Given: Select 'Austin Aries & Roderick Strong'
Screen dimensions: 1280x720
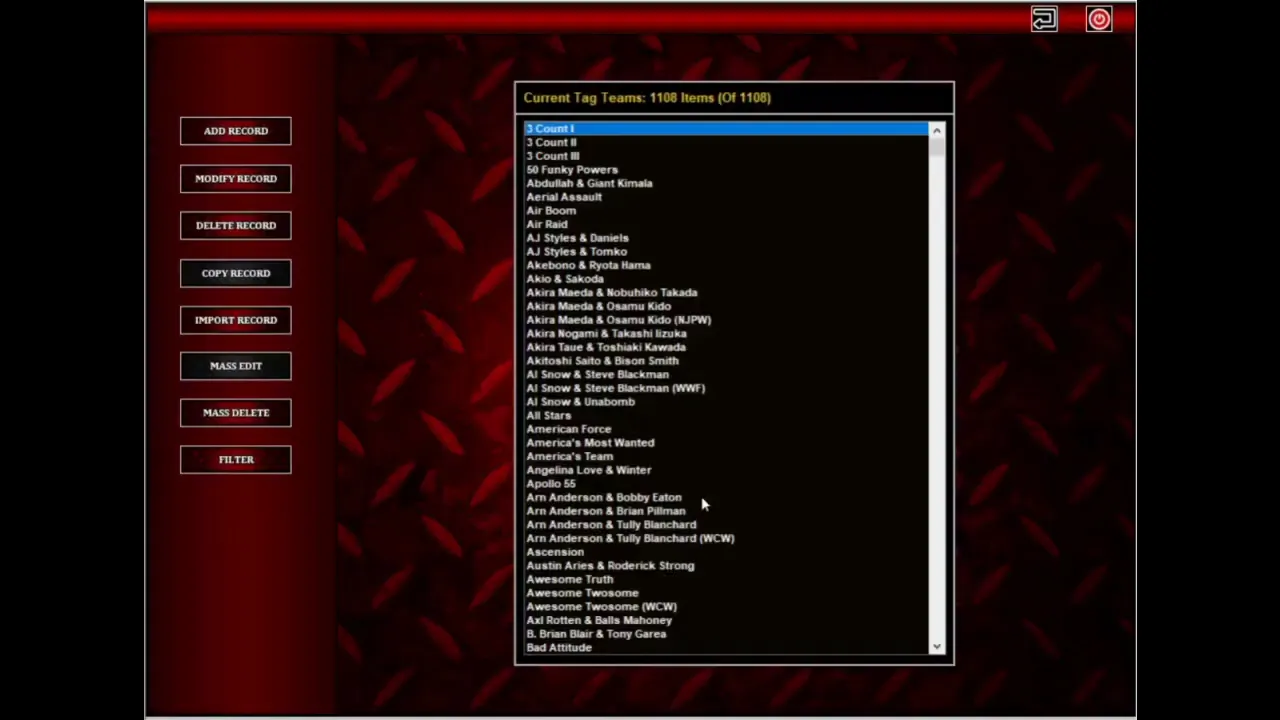Looking at the screenshot, I should click(x=727, y=566).
